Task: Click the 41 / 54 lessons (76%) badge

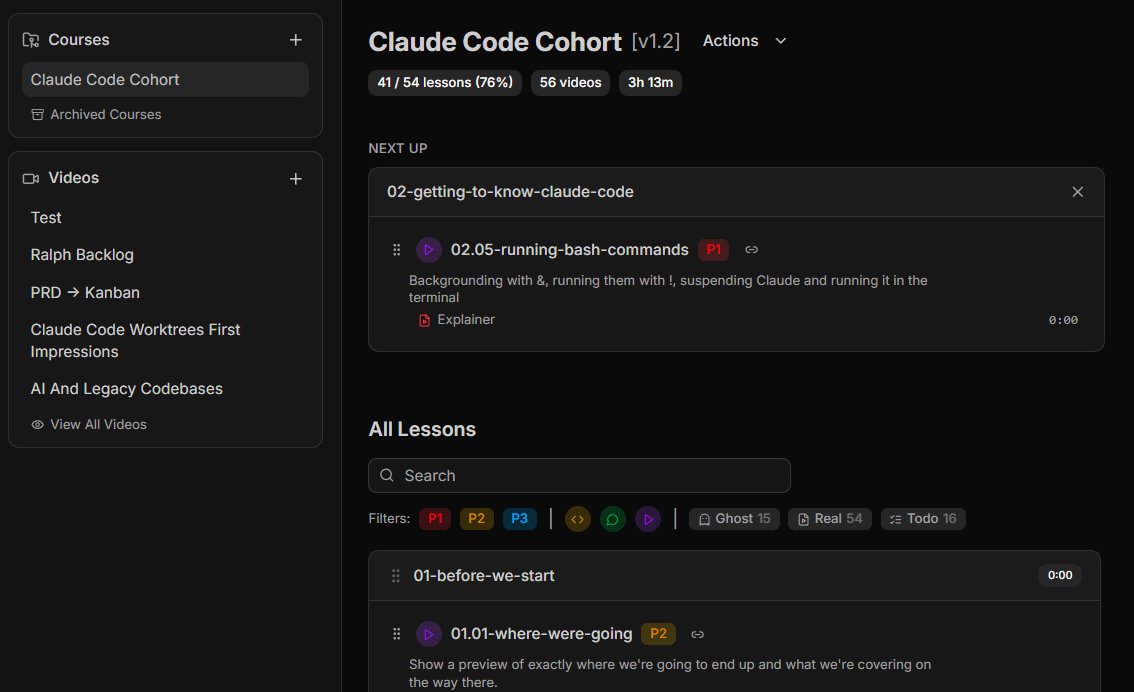Action: (445, 82)
